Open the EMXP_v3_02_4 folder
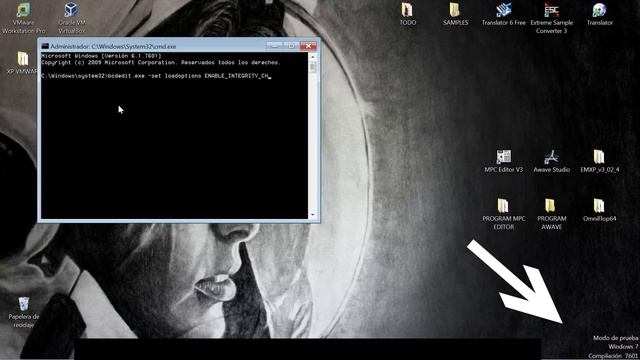 click(x=599, y=161)
